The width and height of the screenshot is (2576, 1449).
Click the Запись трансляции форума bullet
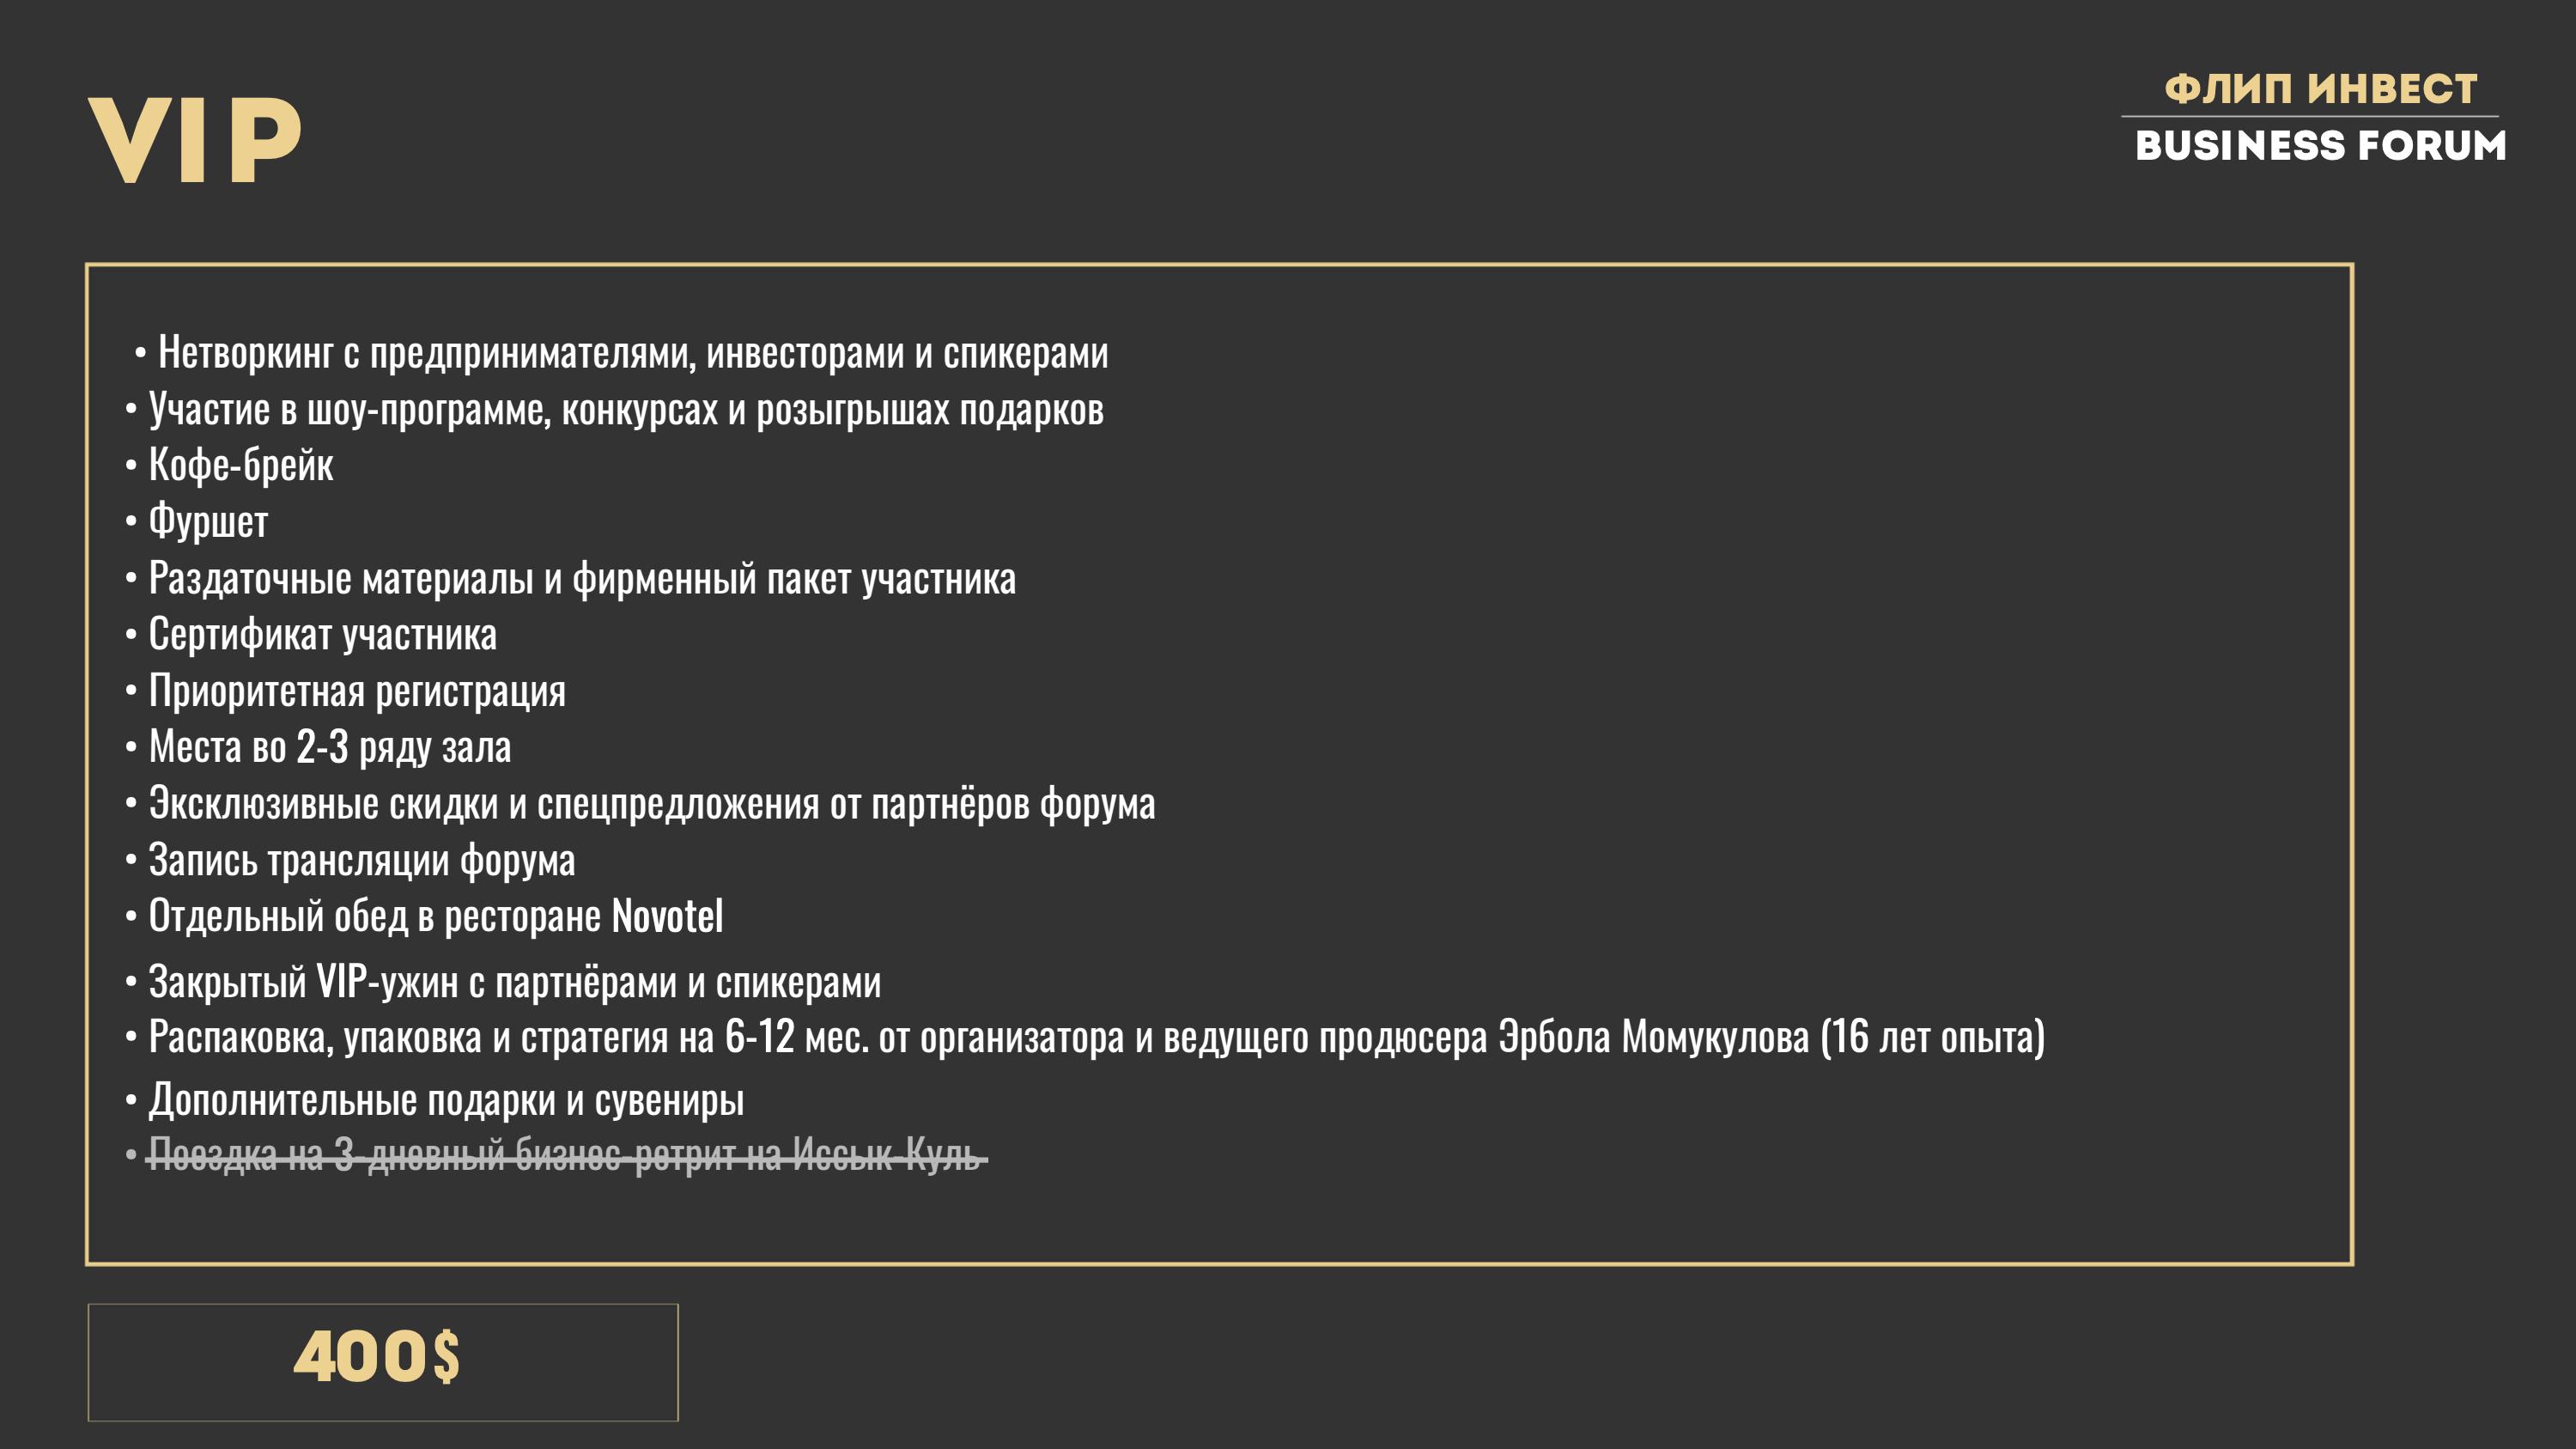click(x=361, y=861)
